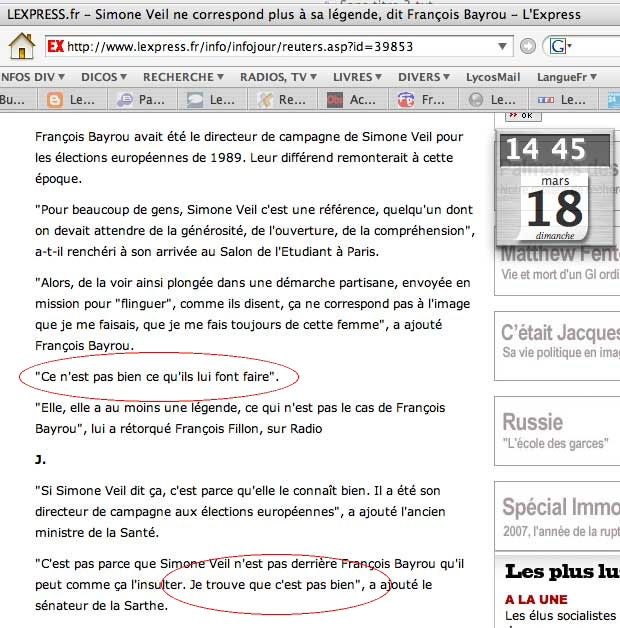
Task: Open the Google search engine selector icon
Action: pos(560,46)
